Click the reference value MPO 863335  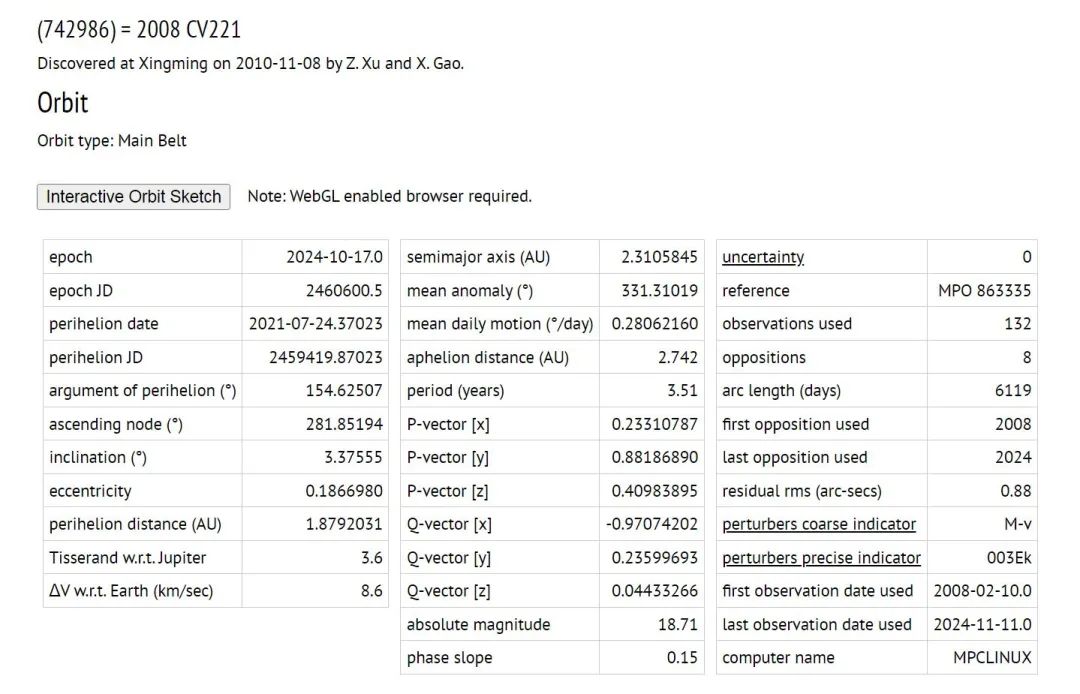click(984, 291)
